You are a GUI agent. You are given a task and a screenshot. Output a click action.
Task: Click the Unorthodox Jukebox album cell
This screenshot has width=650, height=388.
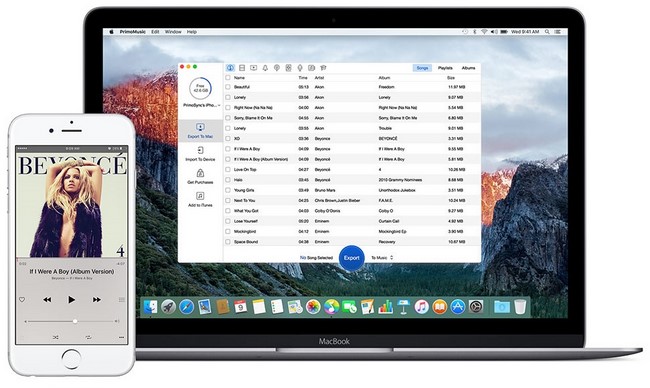click(x=397, y=190)
